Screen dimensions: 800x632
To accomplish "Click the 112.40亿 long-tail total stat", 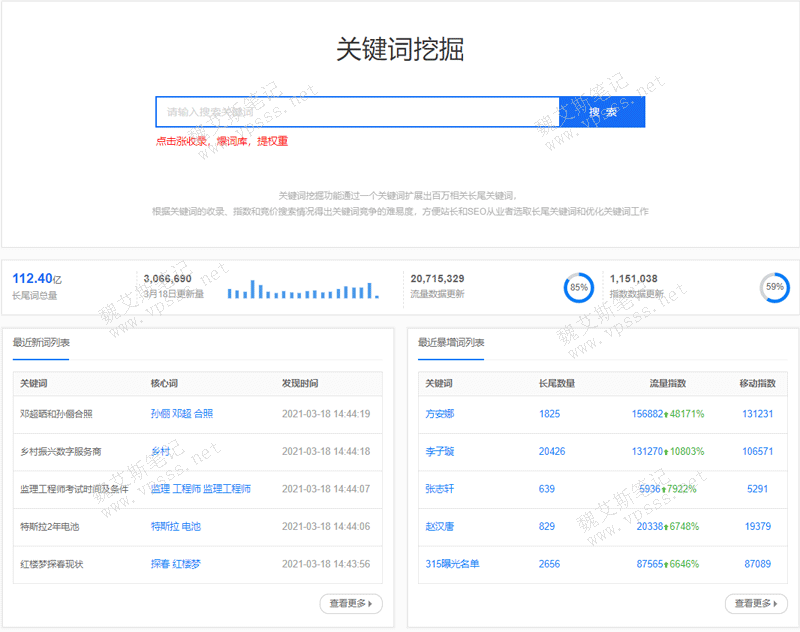I will click(x=37, y=279).
